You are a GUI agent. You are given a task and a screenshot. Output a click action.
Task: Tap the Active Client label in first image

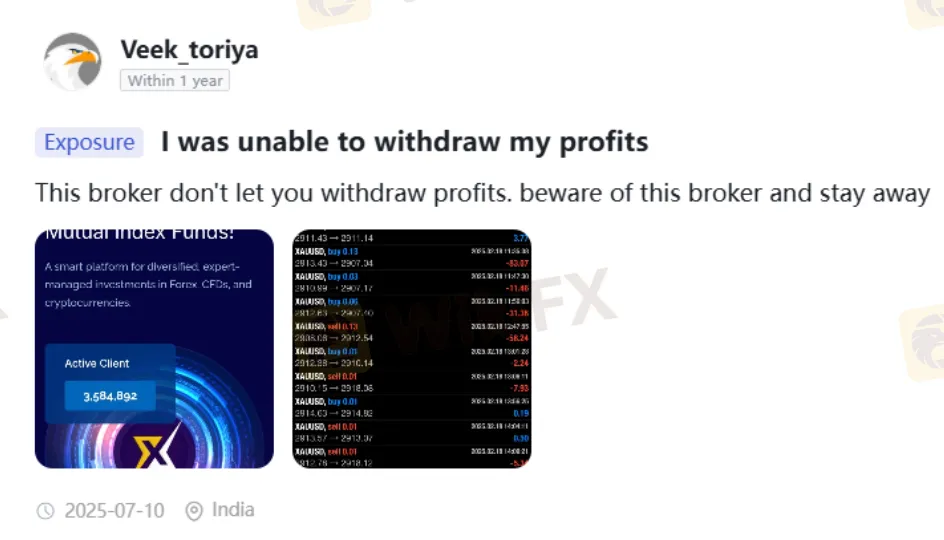coord(97,363)
